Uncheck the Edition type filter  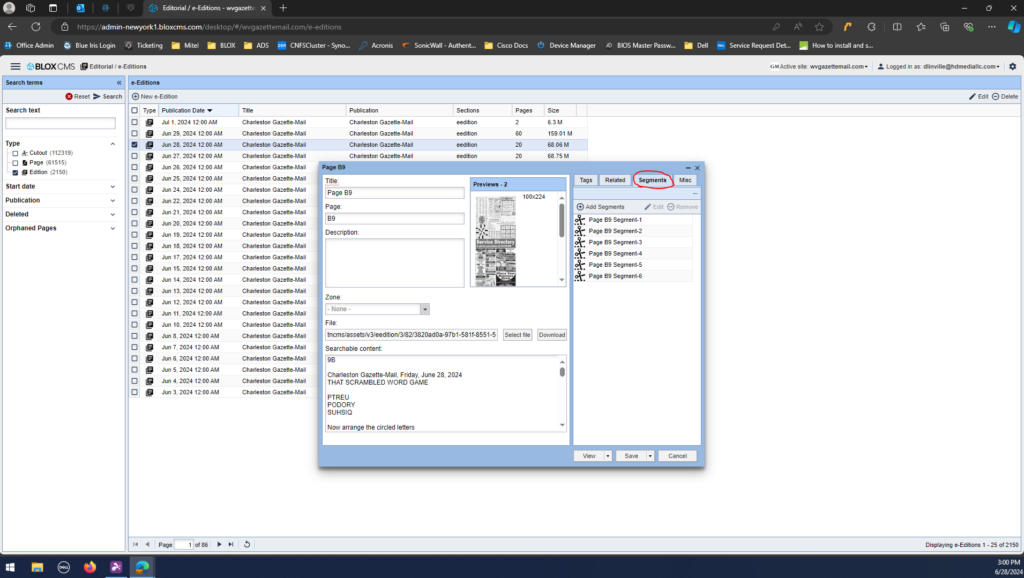tap(15, 172)
